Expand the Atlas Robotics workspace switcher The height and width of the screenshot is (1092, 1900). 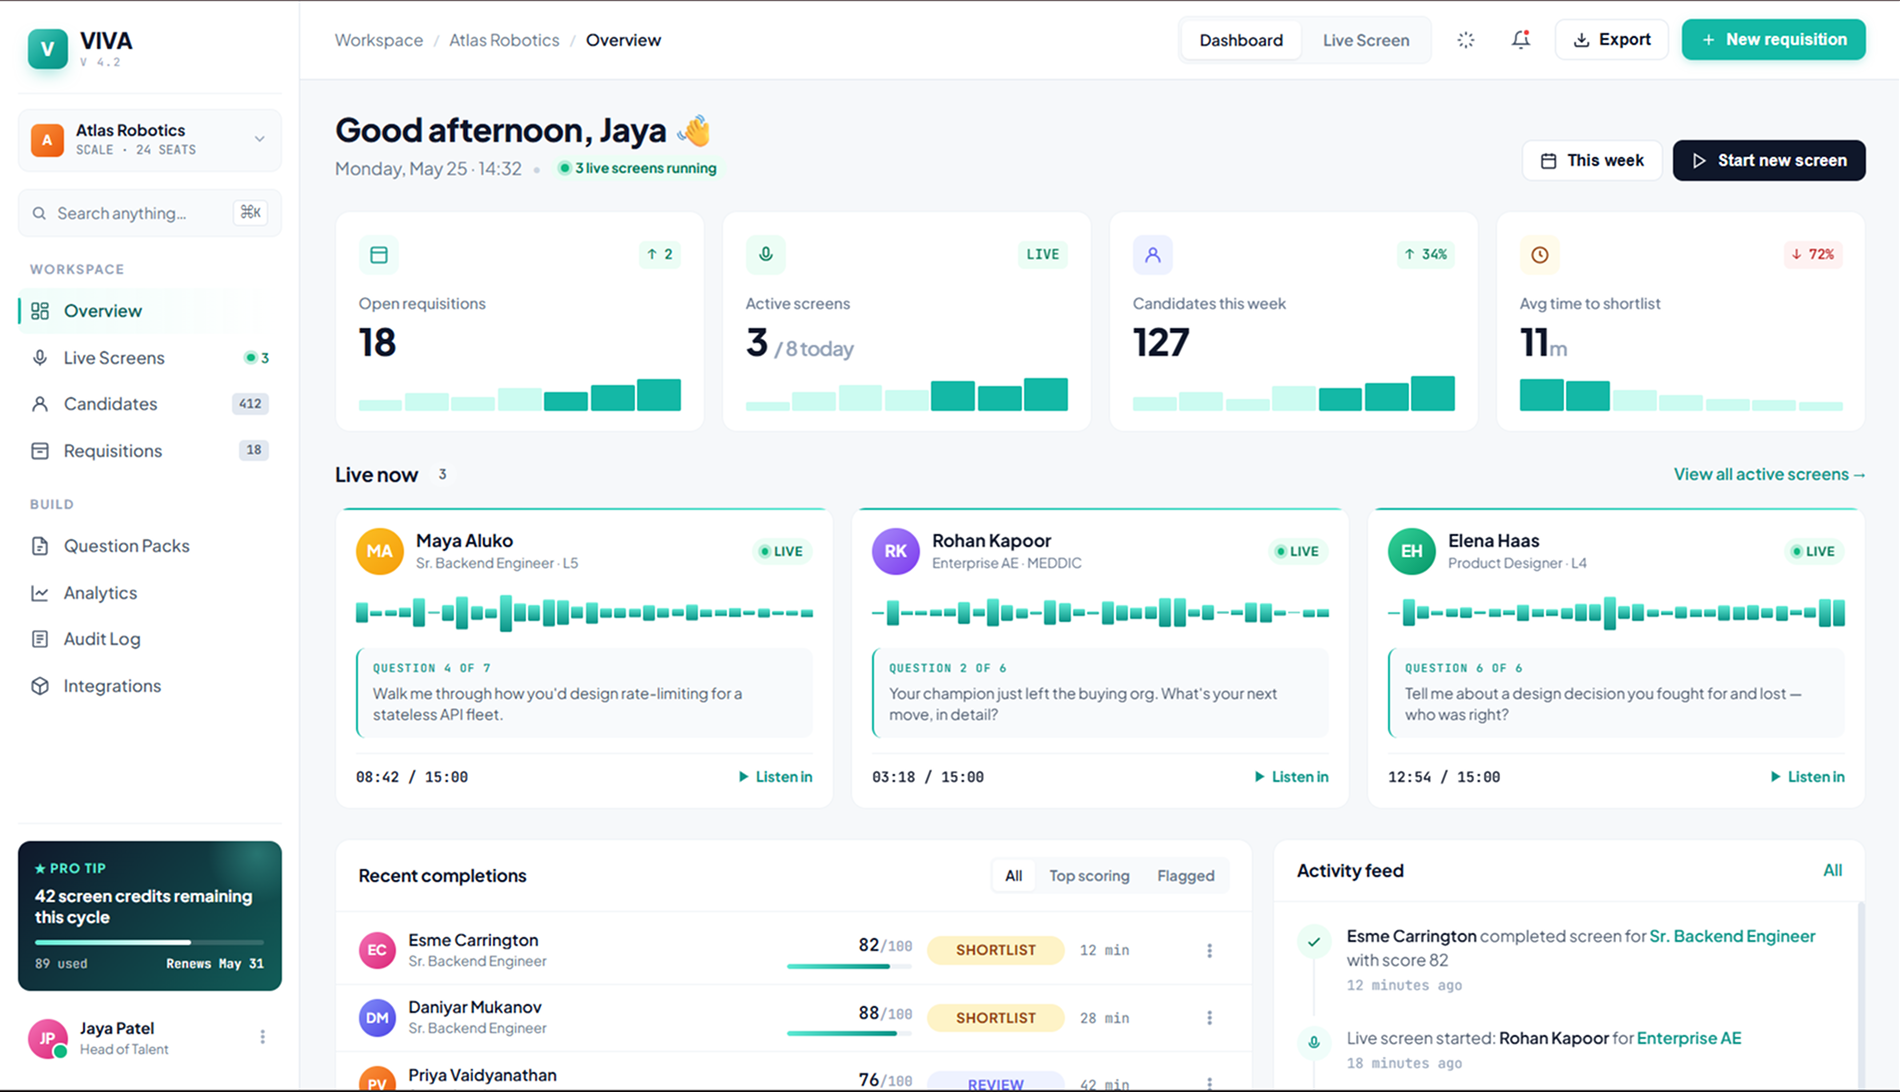tap(149, 140)
